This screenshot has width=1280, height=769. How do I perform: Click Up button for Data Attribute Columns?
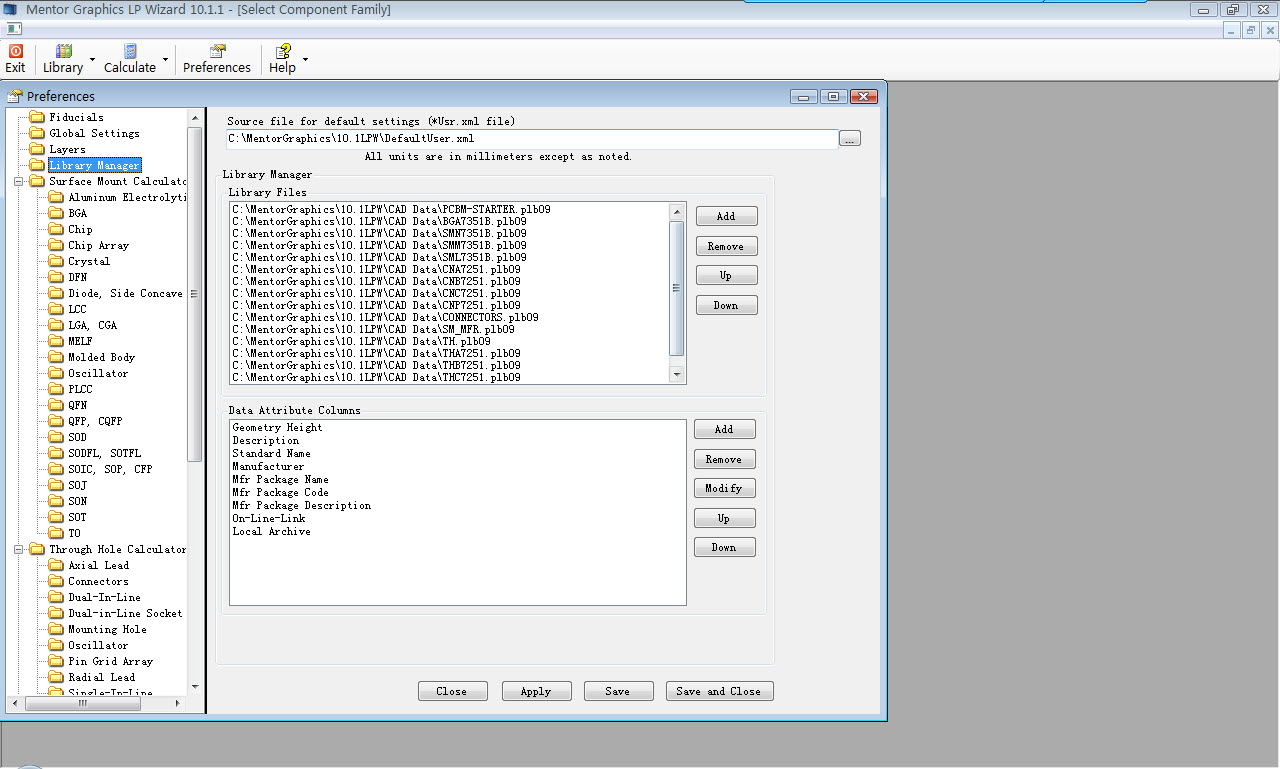click(x=724, y=518)
